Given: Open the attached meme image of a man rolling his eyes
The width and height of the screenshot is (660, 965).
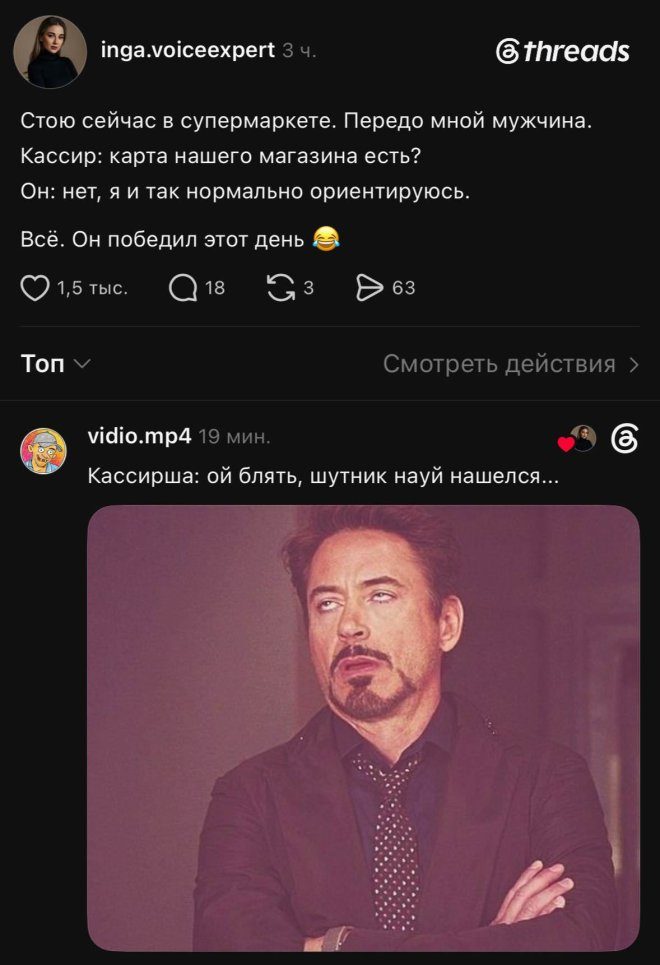Looking at the screenshot, I should (363, 728).
